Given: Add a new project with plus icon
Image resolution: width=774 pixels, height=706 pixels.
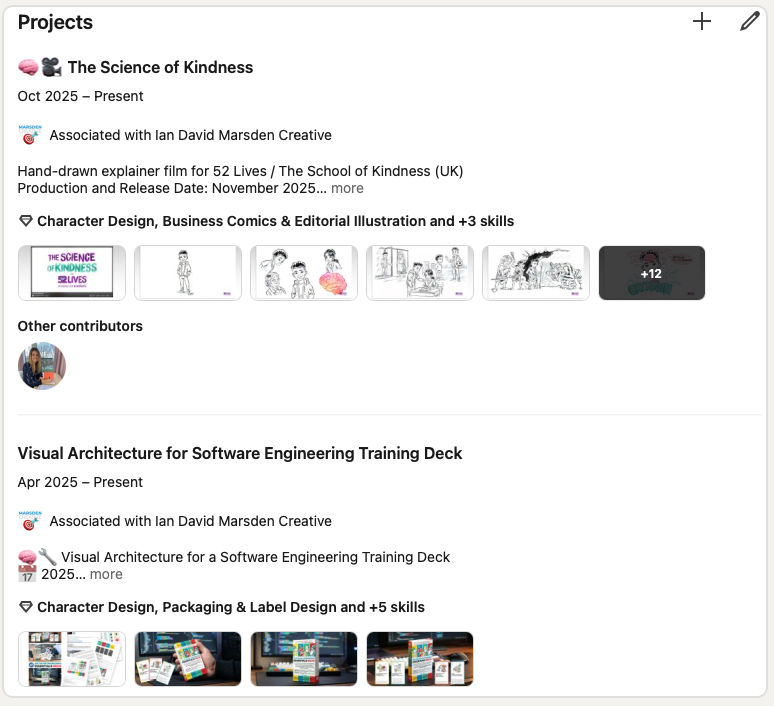Looking at the screenshot, I should 701,21.
